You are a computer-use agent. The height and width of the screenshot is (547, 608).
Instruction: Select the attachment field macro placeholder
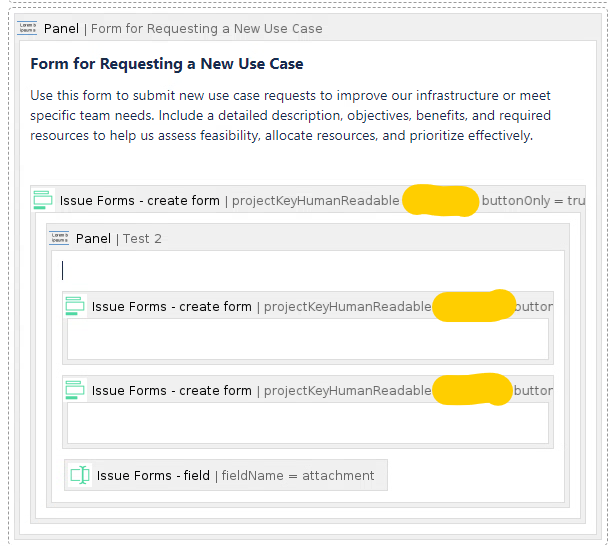point(226,475)
